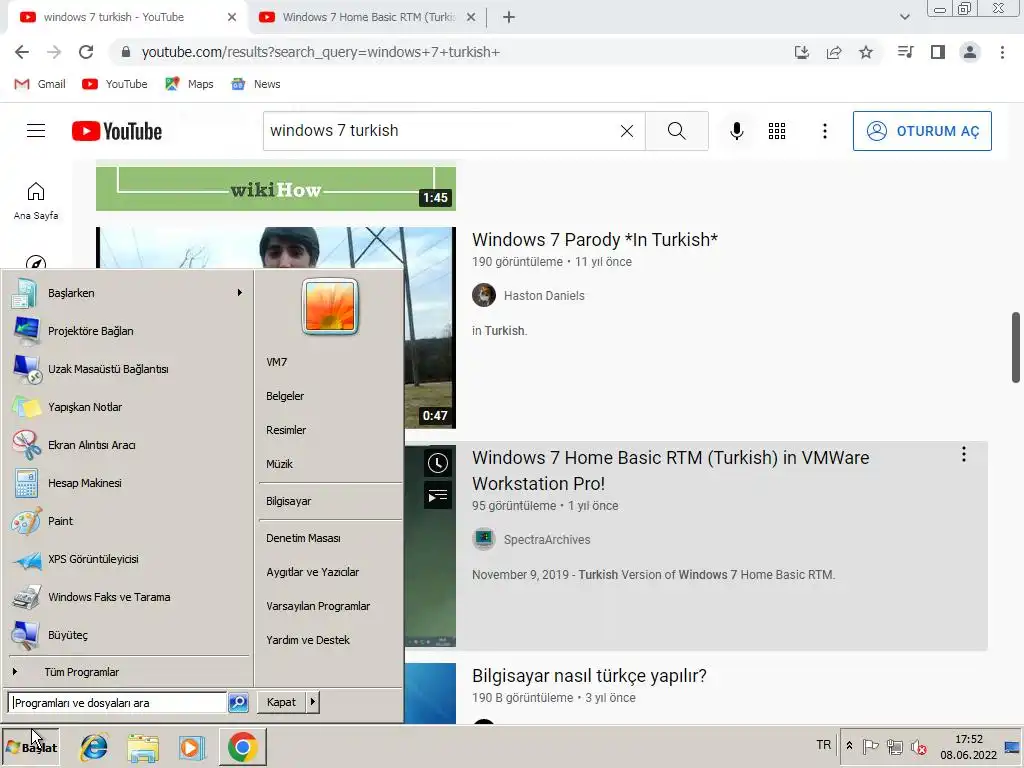Click OTURUM AÇ sign-in button

922,131
